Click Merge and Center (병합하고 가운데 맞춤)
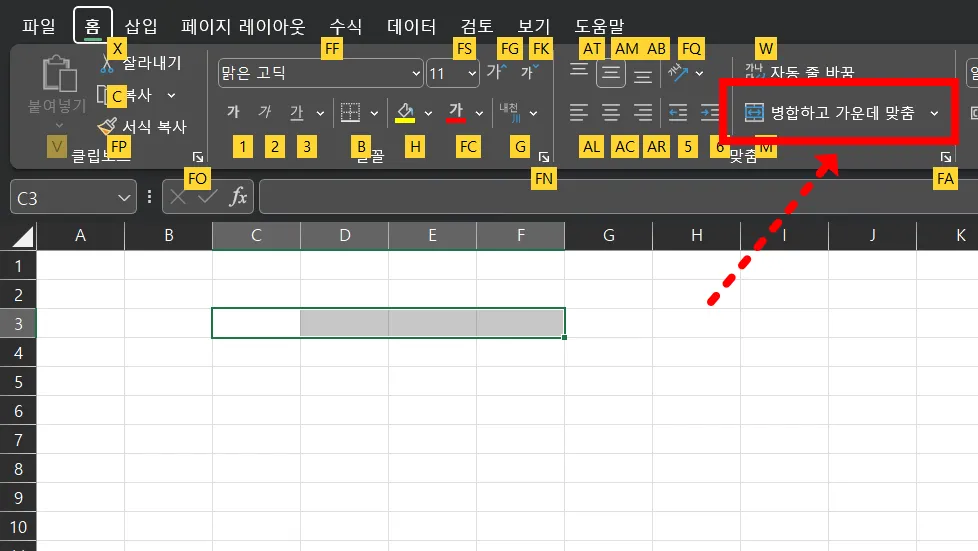The width and height of the screenshot is (978, 551). pos(830,113)
